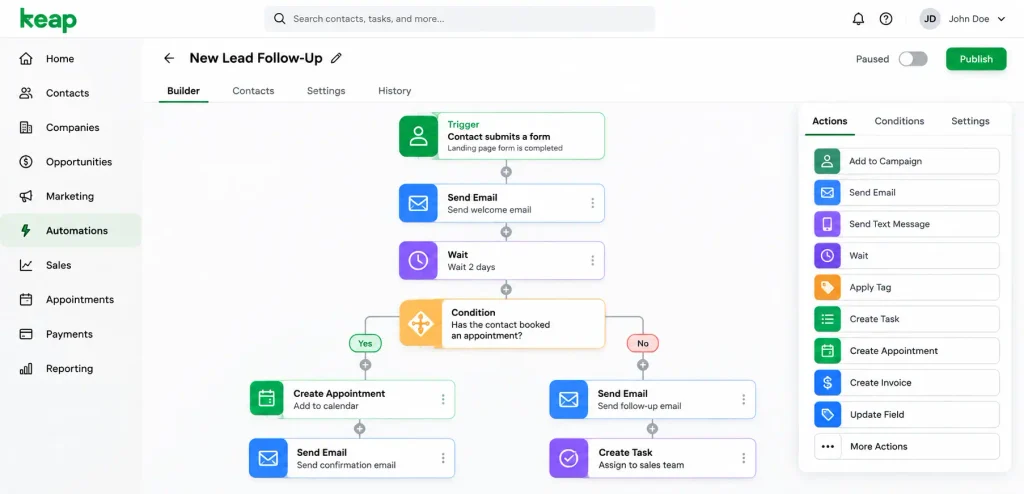Choose Apply Tag action

pos(906,288)
